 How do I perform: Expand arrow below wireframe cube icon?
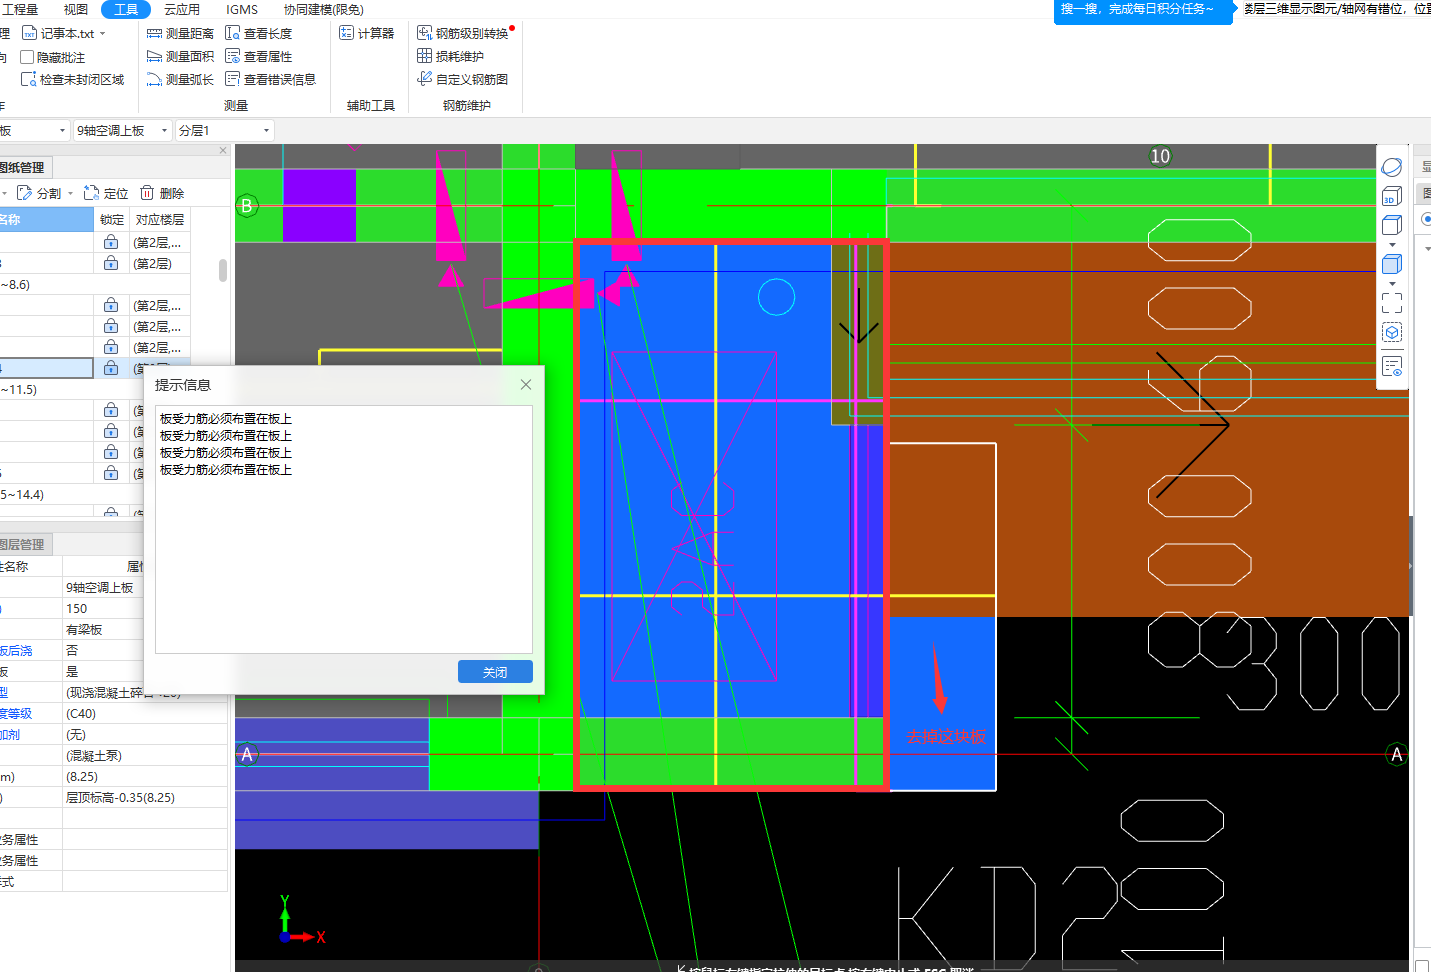1392,245
